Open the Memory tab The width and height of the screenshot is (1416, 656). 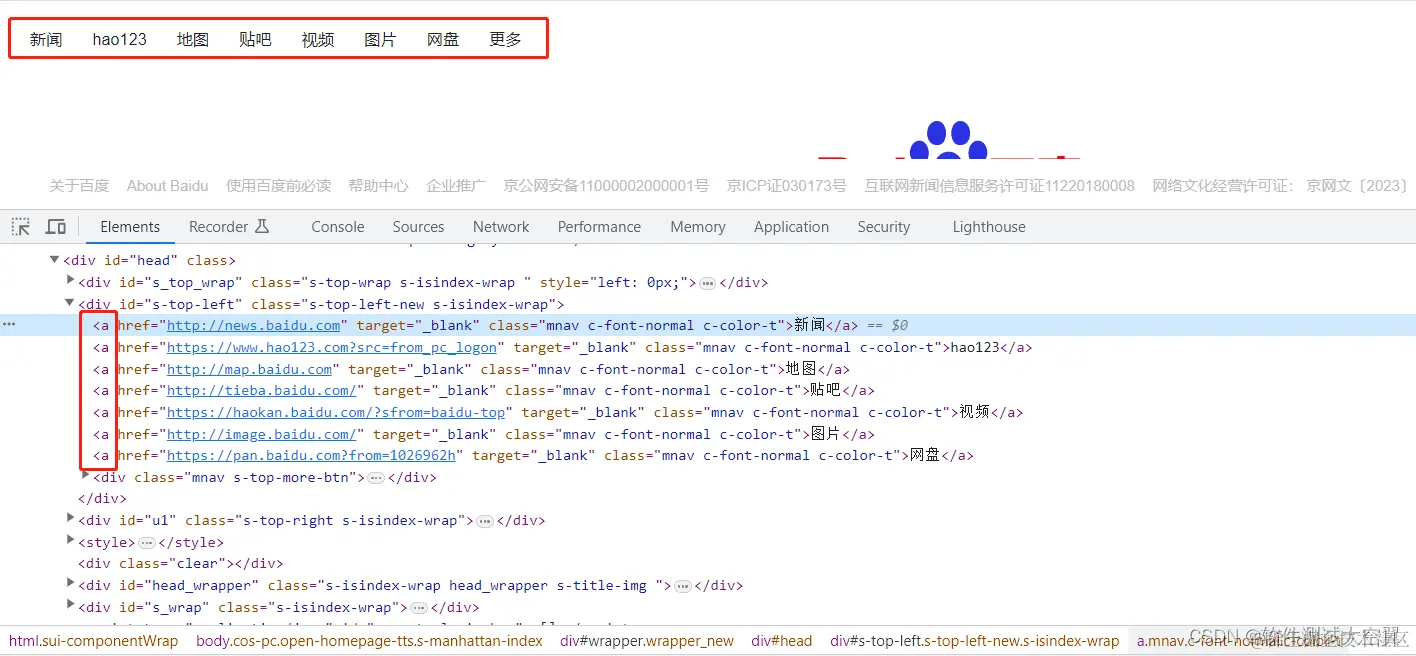698,227
